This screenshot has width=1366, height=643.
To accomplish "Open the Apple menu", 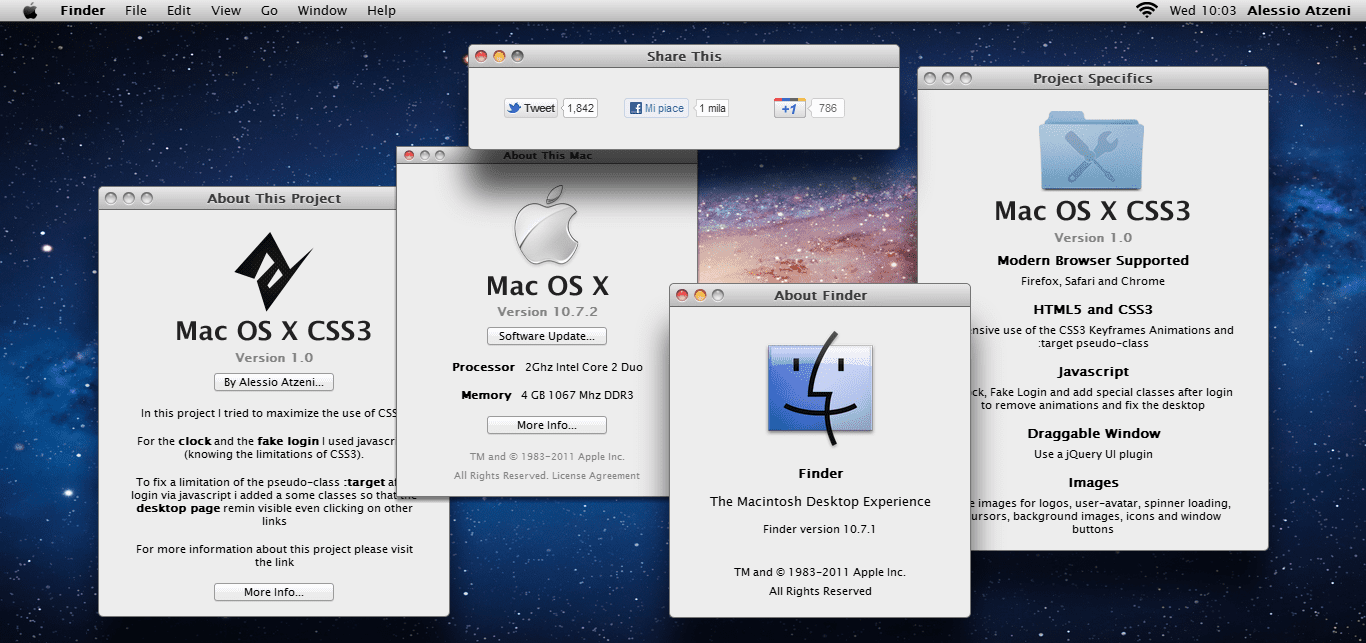I will (x=28, y=10).
